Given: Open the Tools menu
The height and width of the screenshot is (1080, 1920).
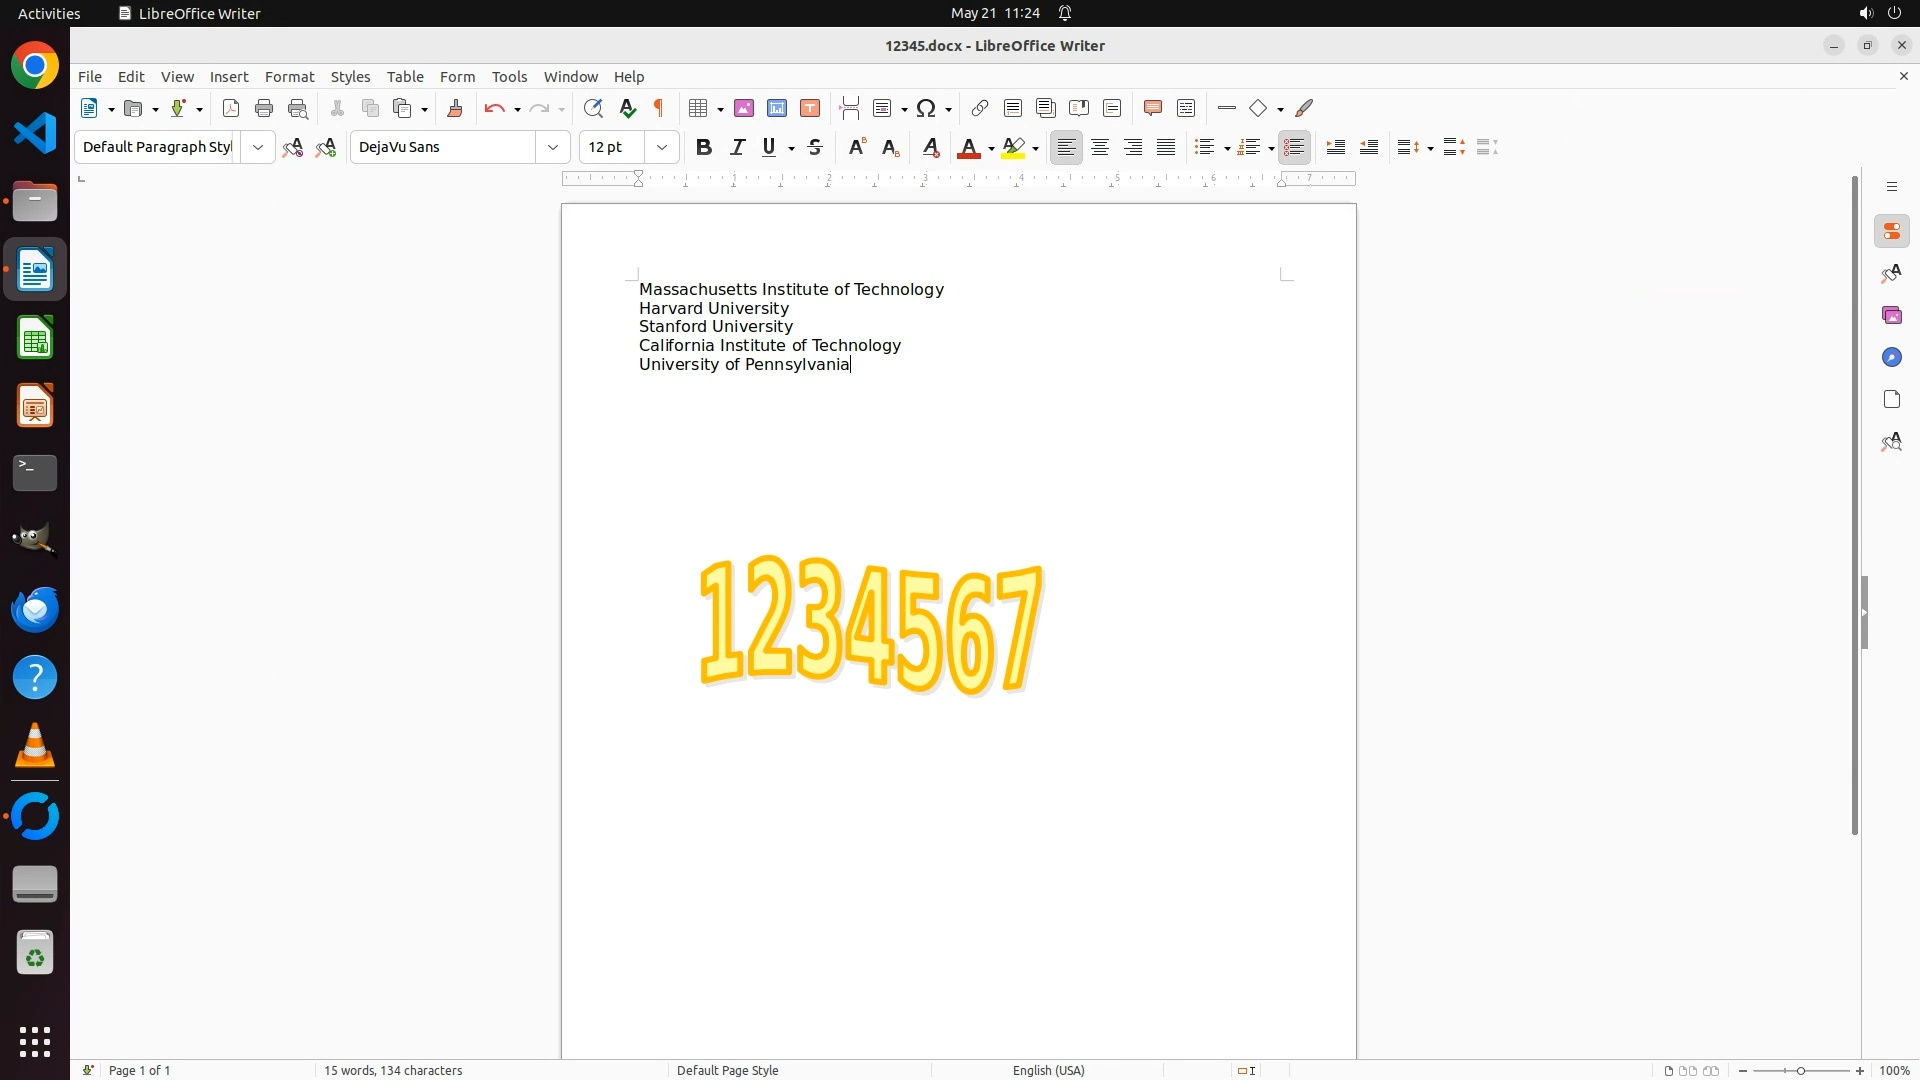Looking at the screenshot, I should pos(509,77).
